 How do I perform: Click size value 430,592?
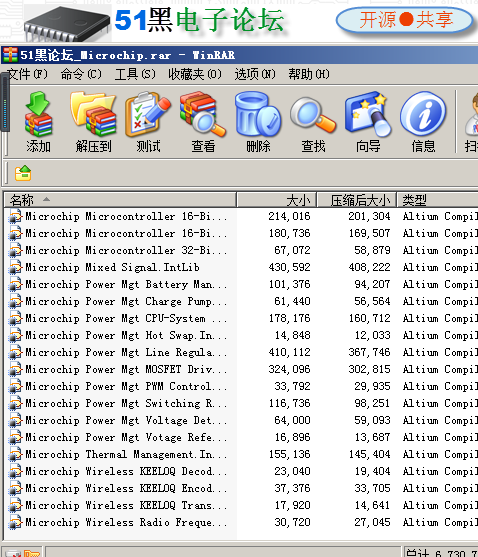(289, 267)
